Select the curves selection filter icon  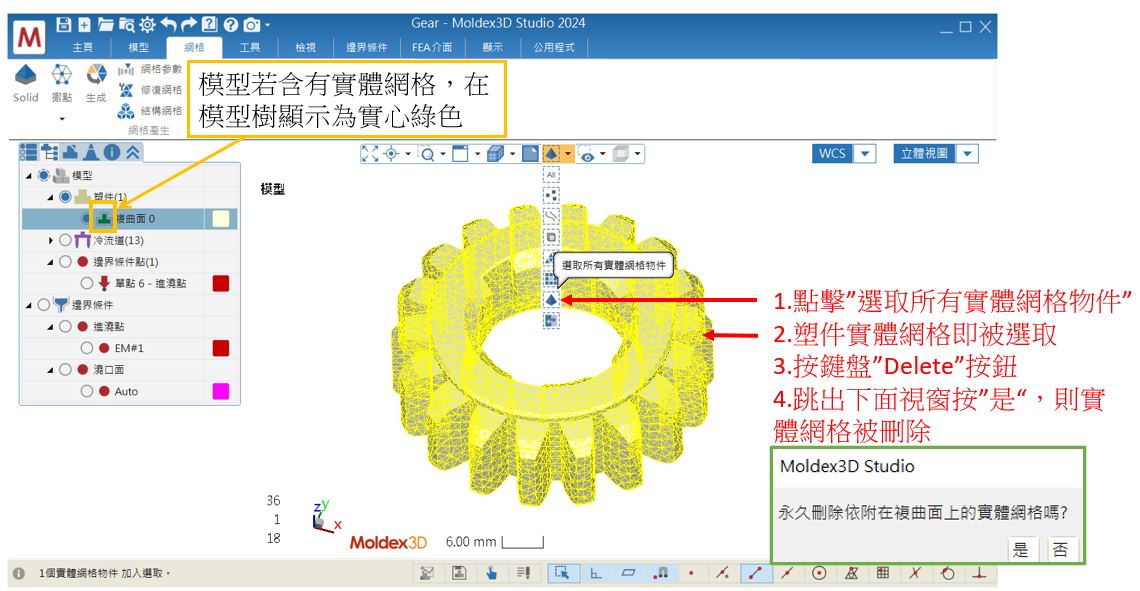point(551,216)
